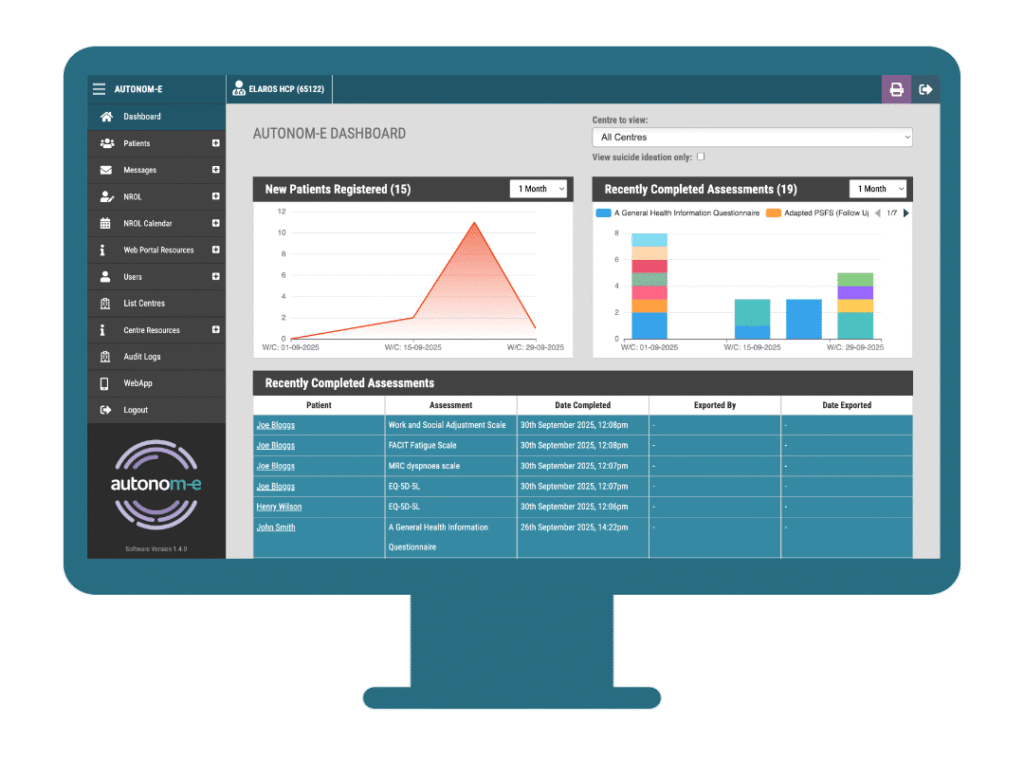Click the print icon in the top bar

point(896,89)
